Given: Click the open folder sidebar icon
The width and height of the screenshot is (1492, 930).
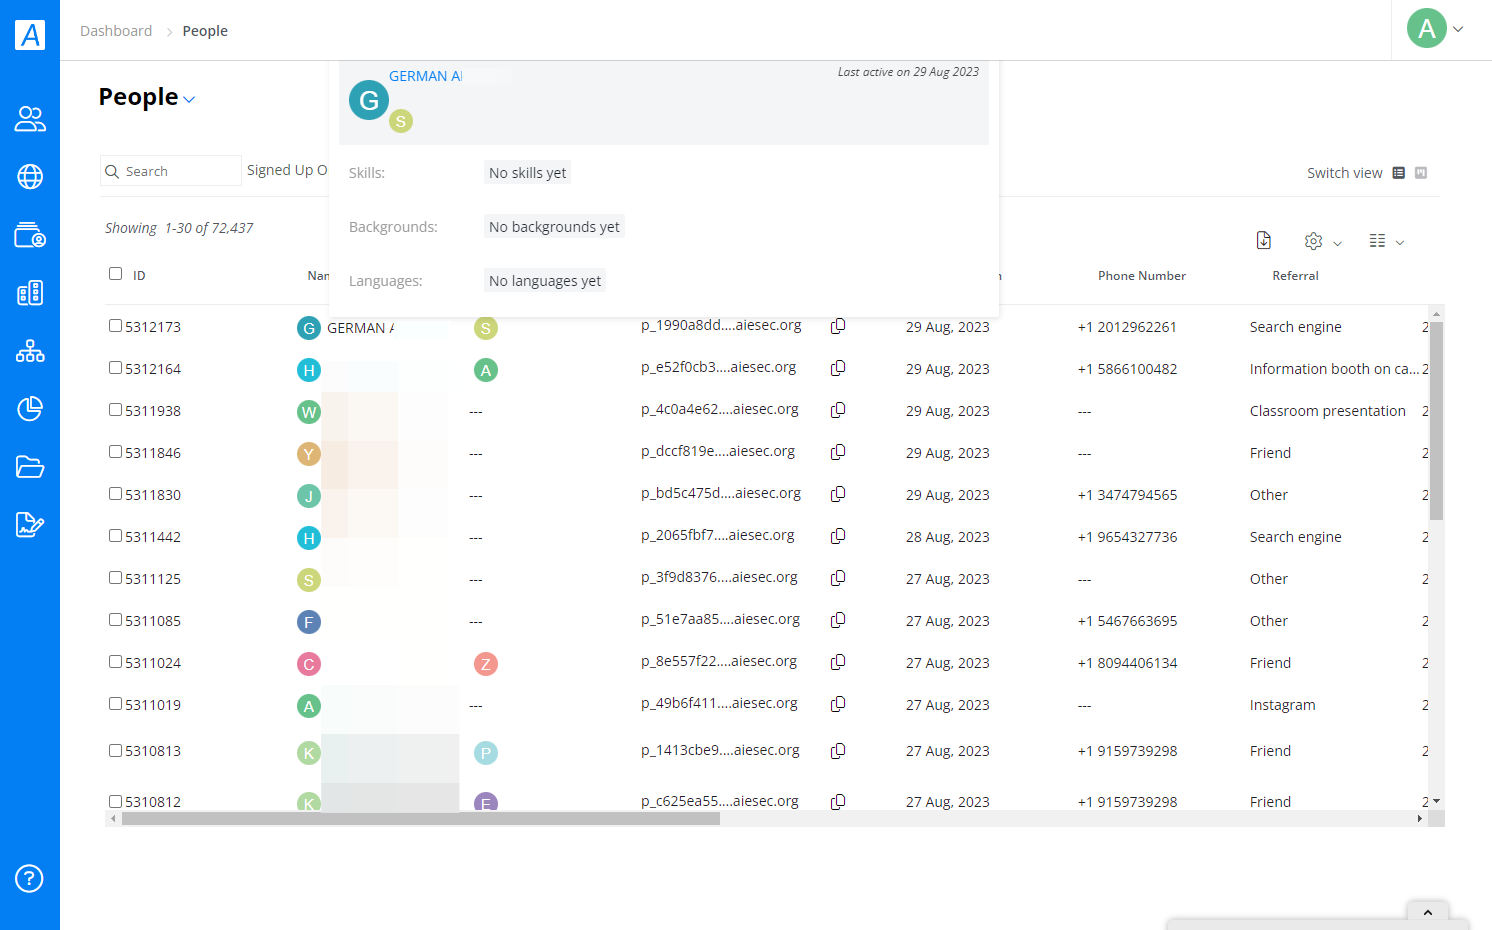Looking at the screenshot, I should click(x=30, y=467).
